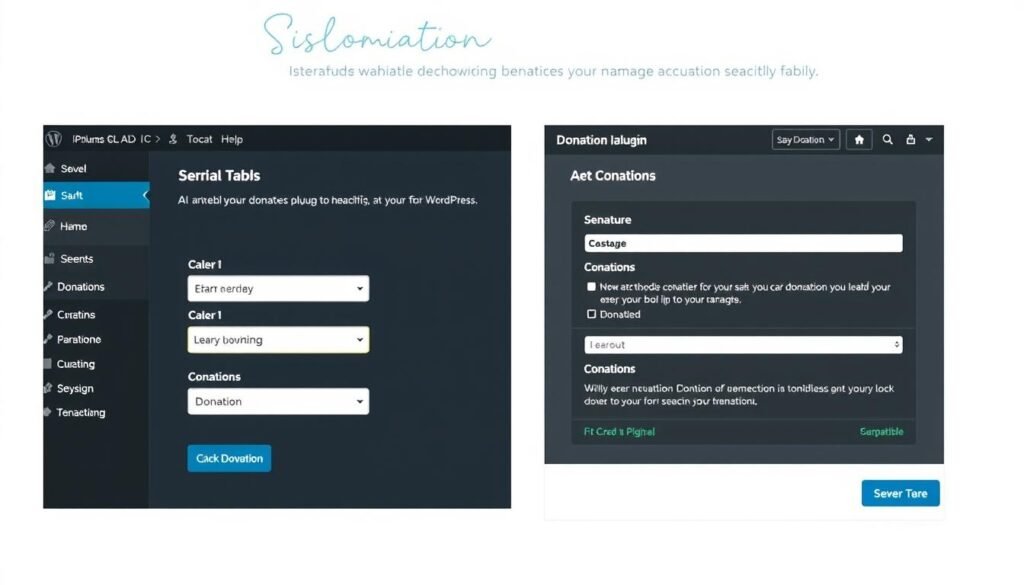Click the house icon beside Sevel

(47, 169)
